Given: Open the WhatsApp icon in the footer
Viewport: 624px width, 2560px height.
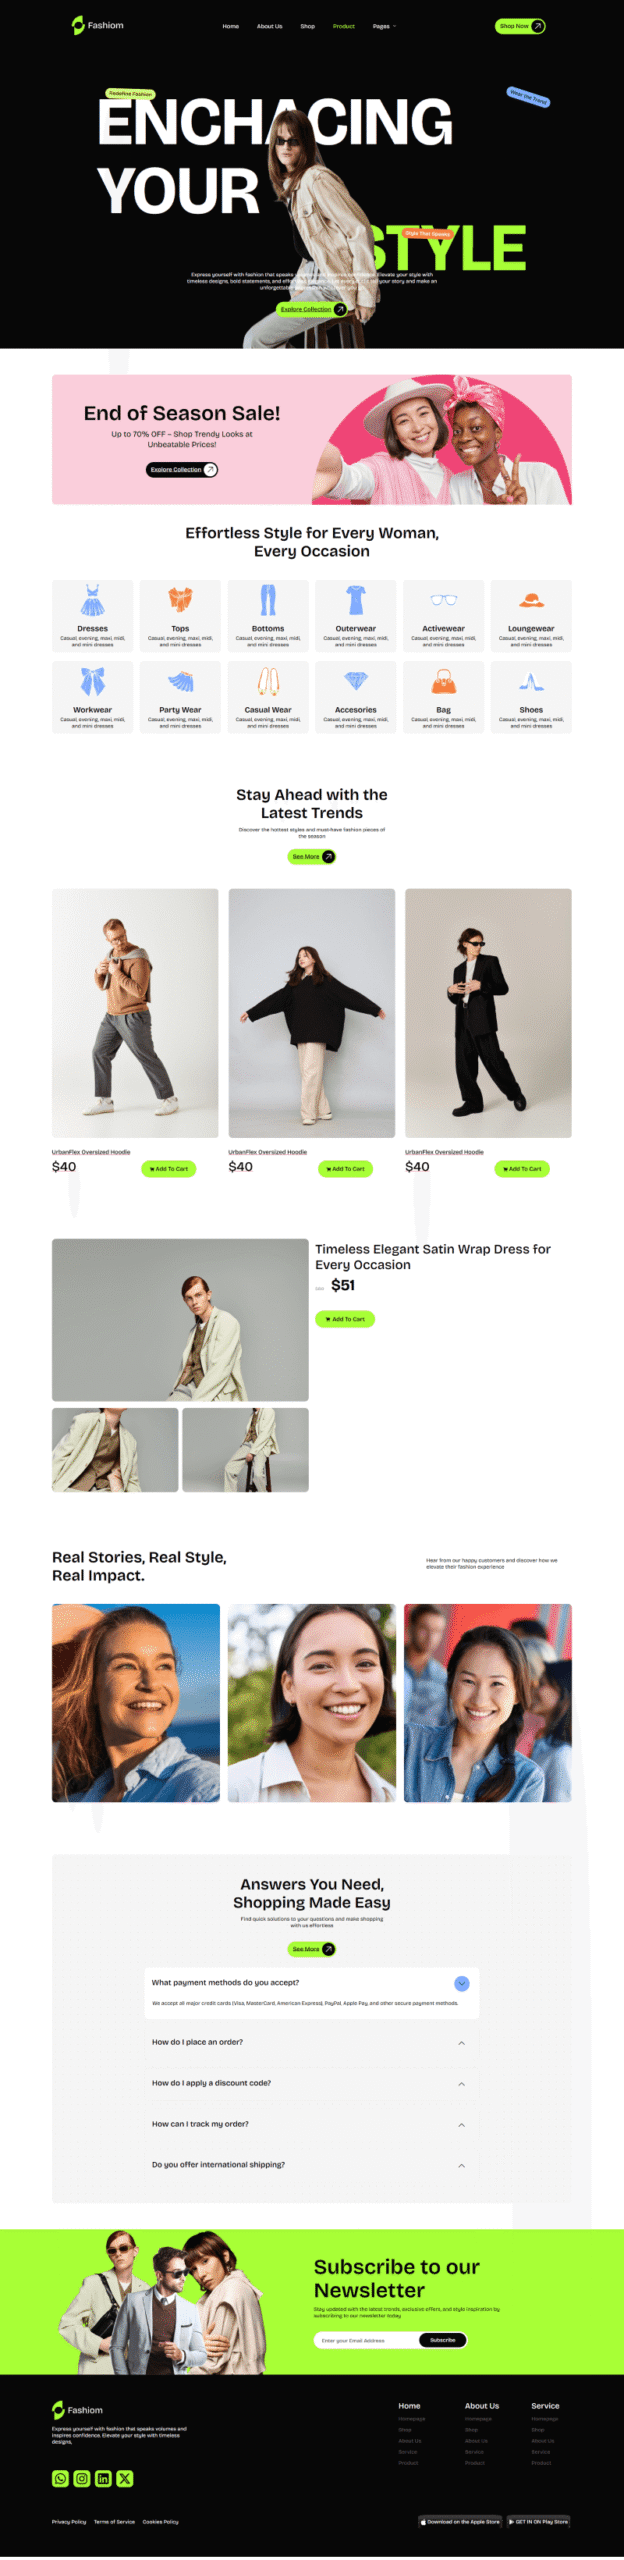Looking at the screenshot, I should click(x=60, y=2478).
